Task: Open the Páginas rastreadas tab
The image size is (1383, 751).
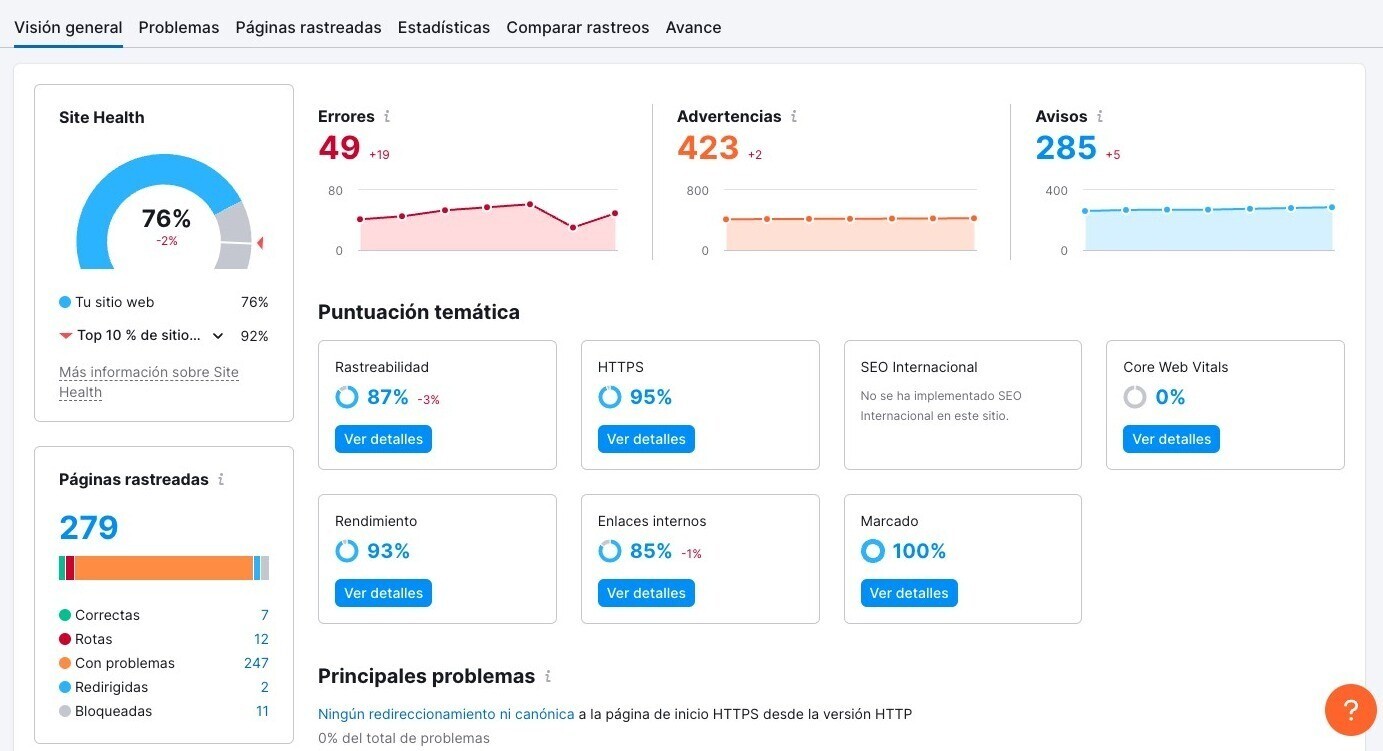Action: point(308,28)
